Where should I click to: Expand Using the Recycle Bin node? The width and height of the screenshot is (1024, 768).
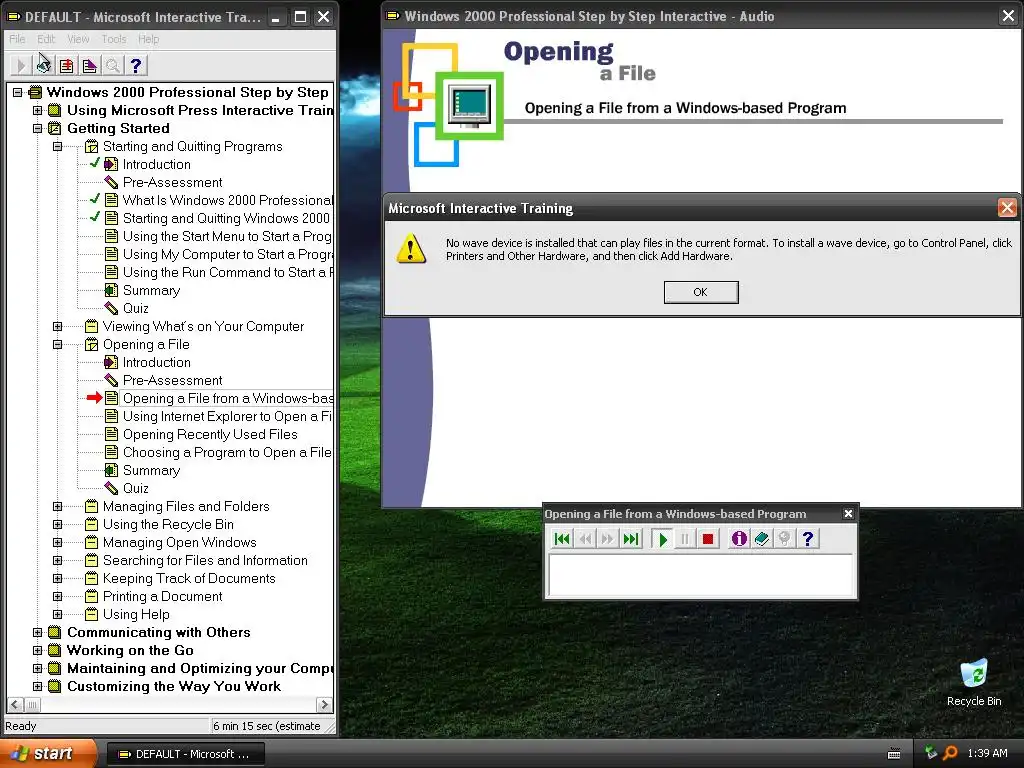pyautogui.click(x=57, y=524)
